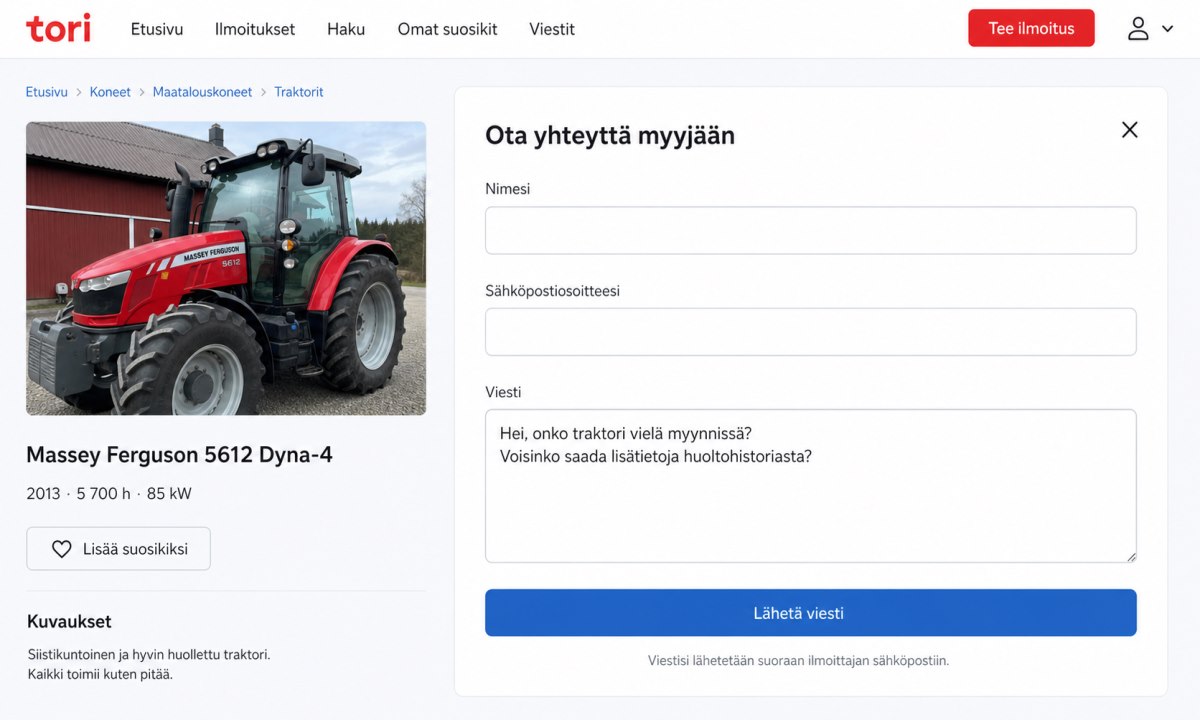
Task: Open the Massey Ferguson tractor photo
Action: [x=226, y=268]
